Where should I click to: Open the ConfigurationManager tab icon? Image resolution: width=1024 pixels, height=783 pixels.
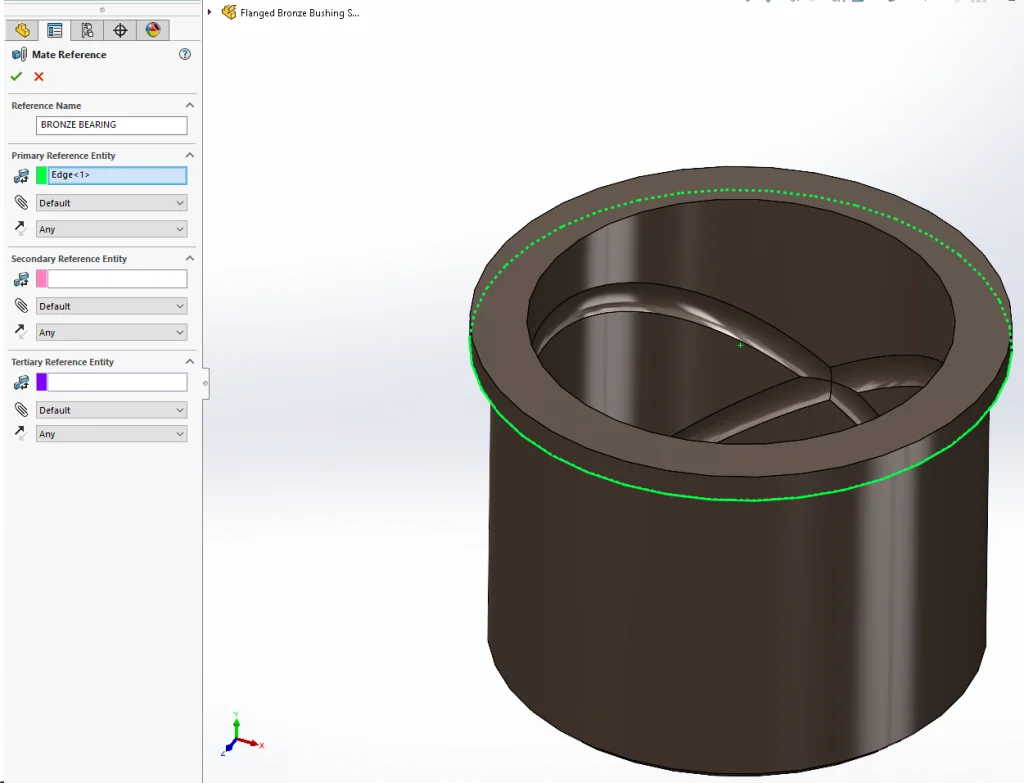point(87,30)
